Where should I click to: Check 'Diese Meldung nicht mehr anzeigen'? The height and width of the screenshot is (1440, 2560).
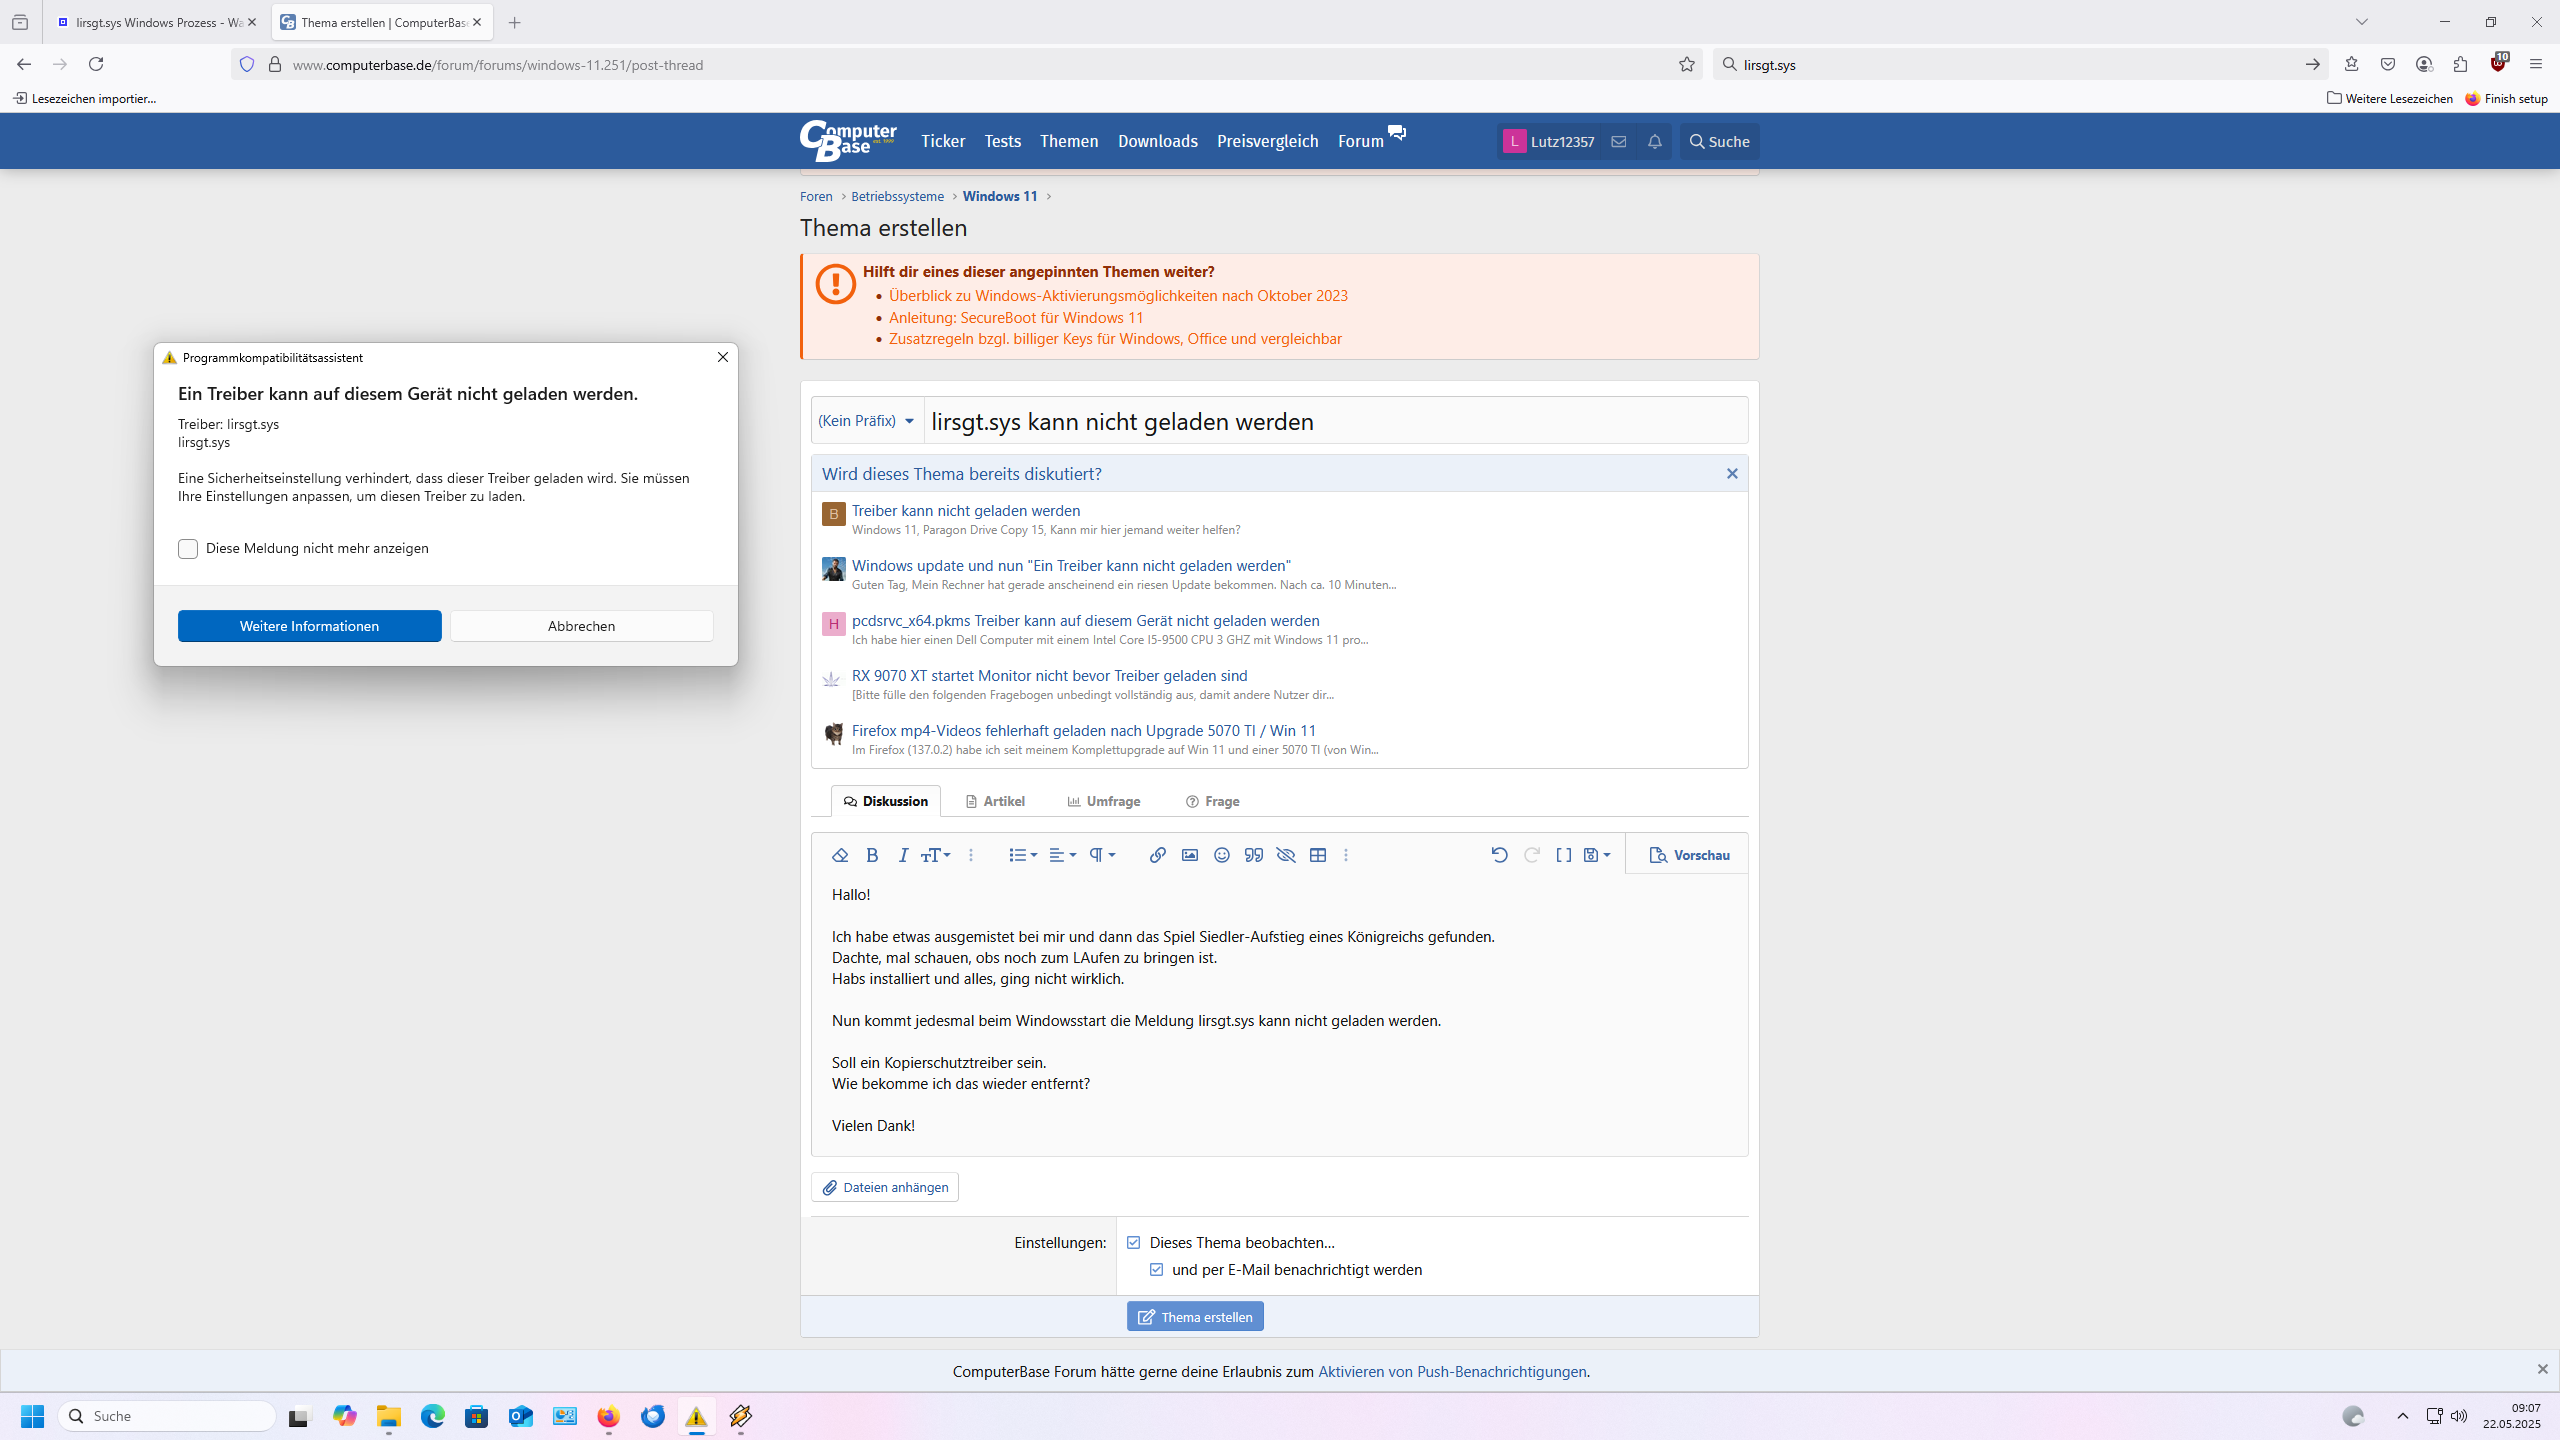click(x=188, y=549)
